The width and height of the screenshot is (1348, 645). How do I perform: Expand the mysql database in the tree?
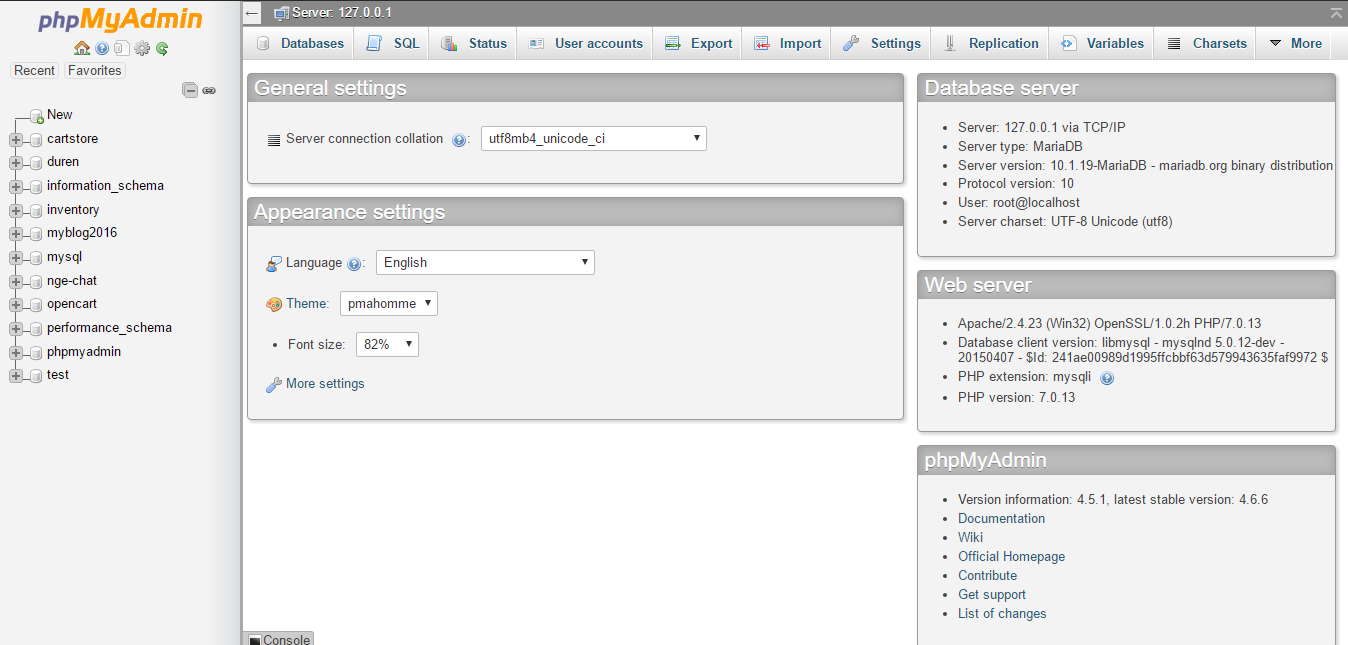click(14, 256)
